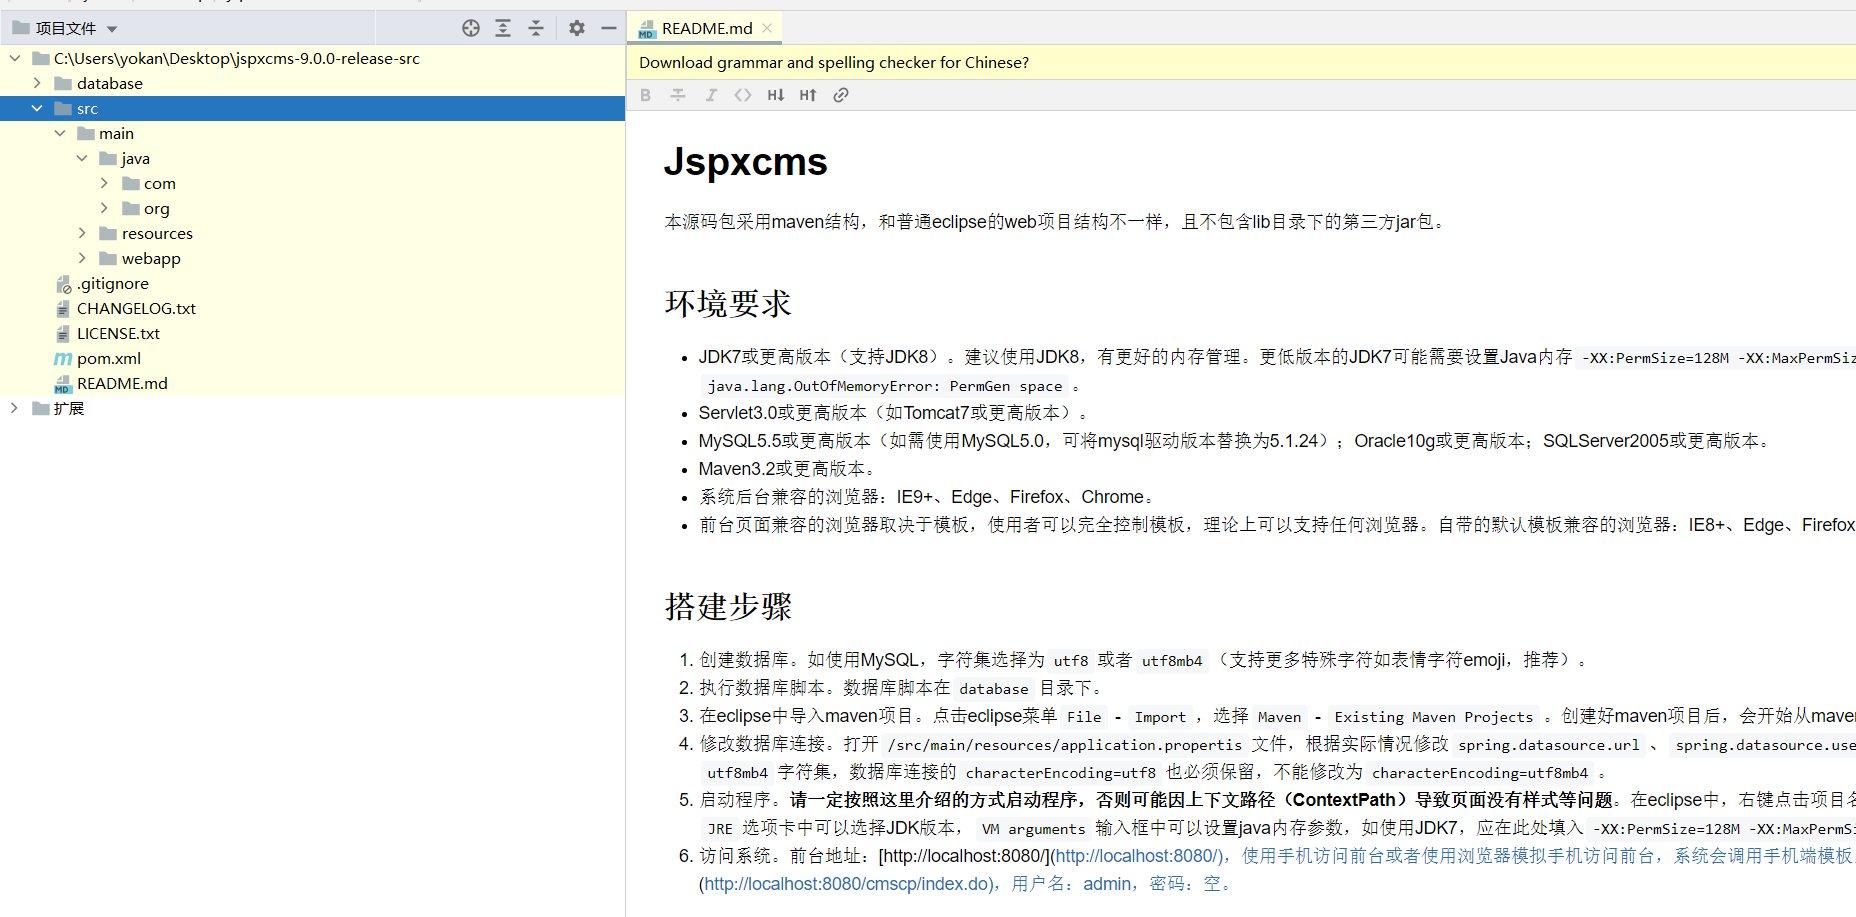Collapse the java folder

pos(82,158)
